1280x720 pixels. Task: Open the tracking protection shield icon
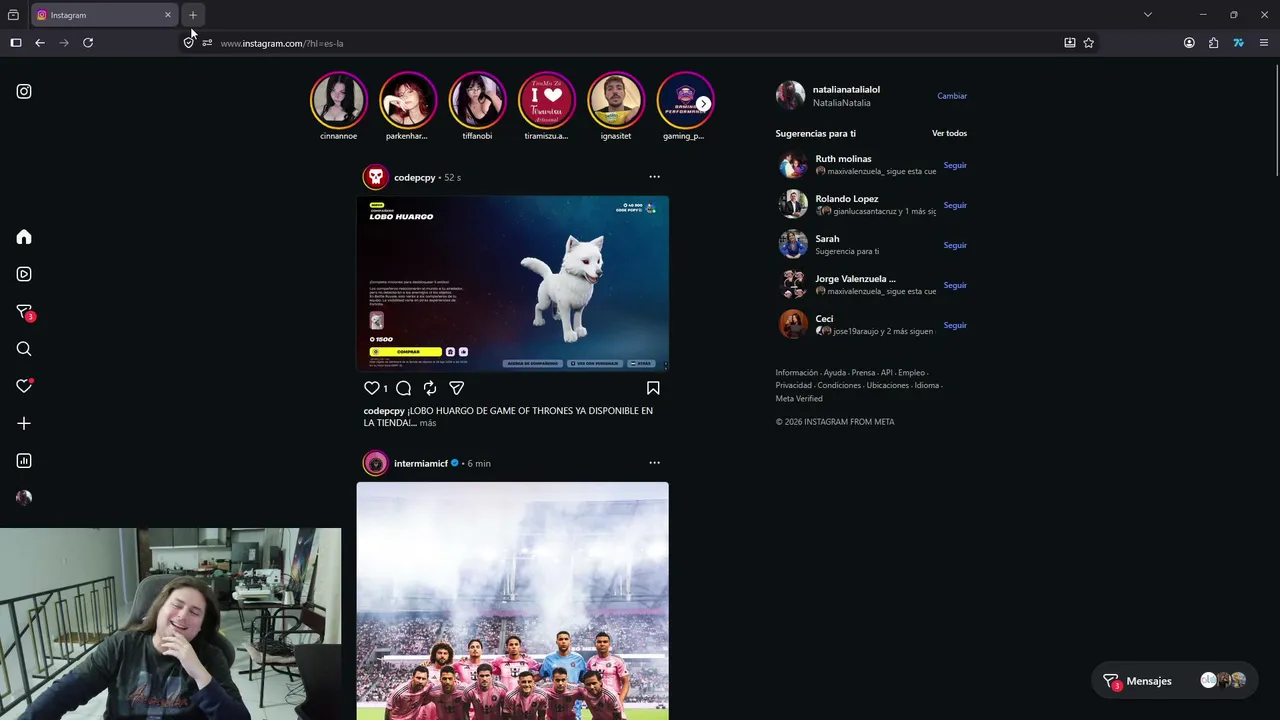point(188,43)
